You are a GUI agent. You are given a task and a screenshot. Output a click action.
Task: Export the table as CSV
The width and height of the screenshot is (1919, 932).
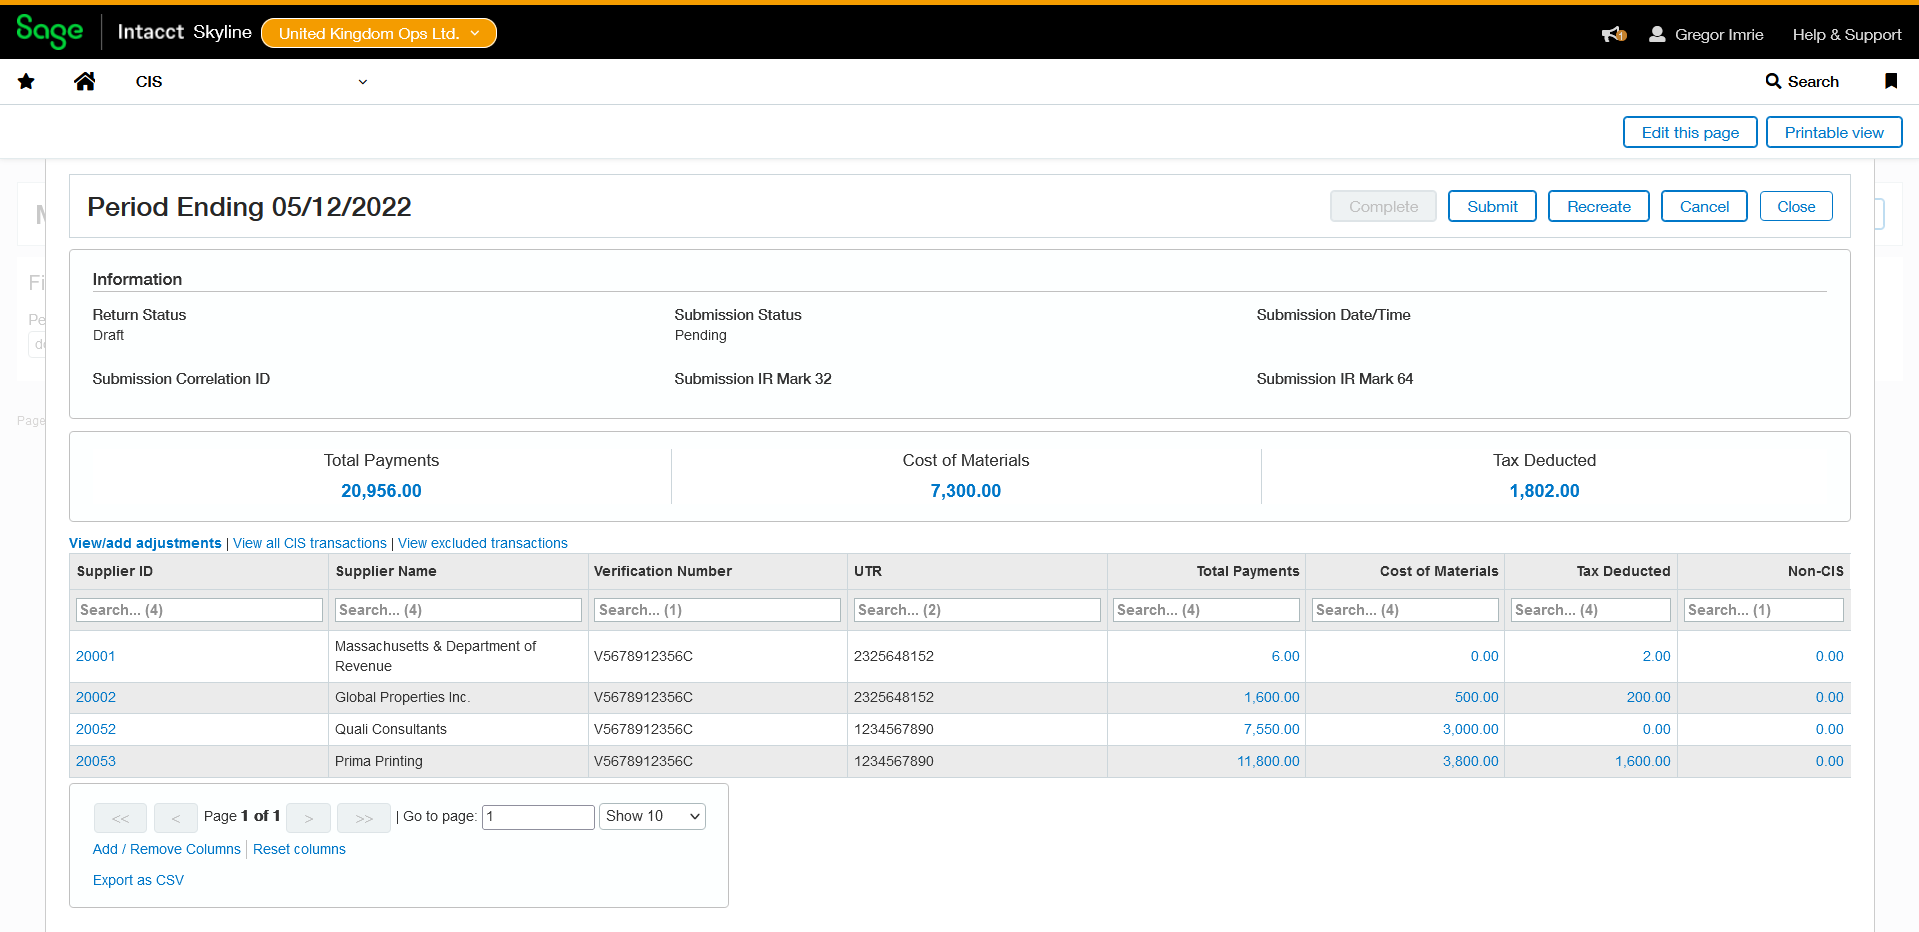click(138, 880)
